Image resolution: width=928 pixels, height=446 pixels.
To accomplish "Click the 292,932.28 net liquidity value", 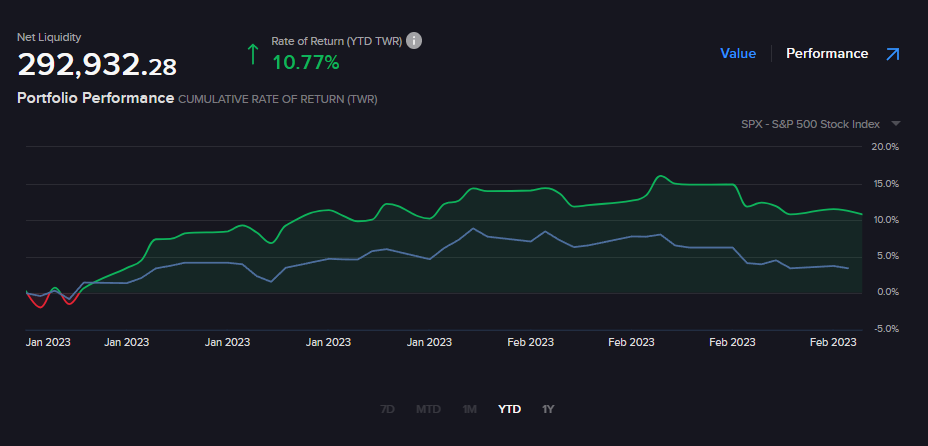I will [97, 66].
